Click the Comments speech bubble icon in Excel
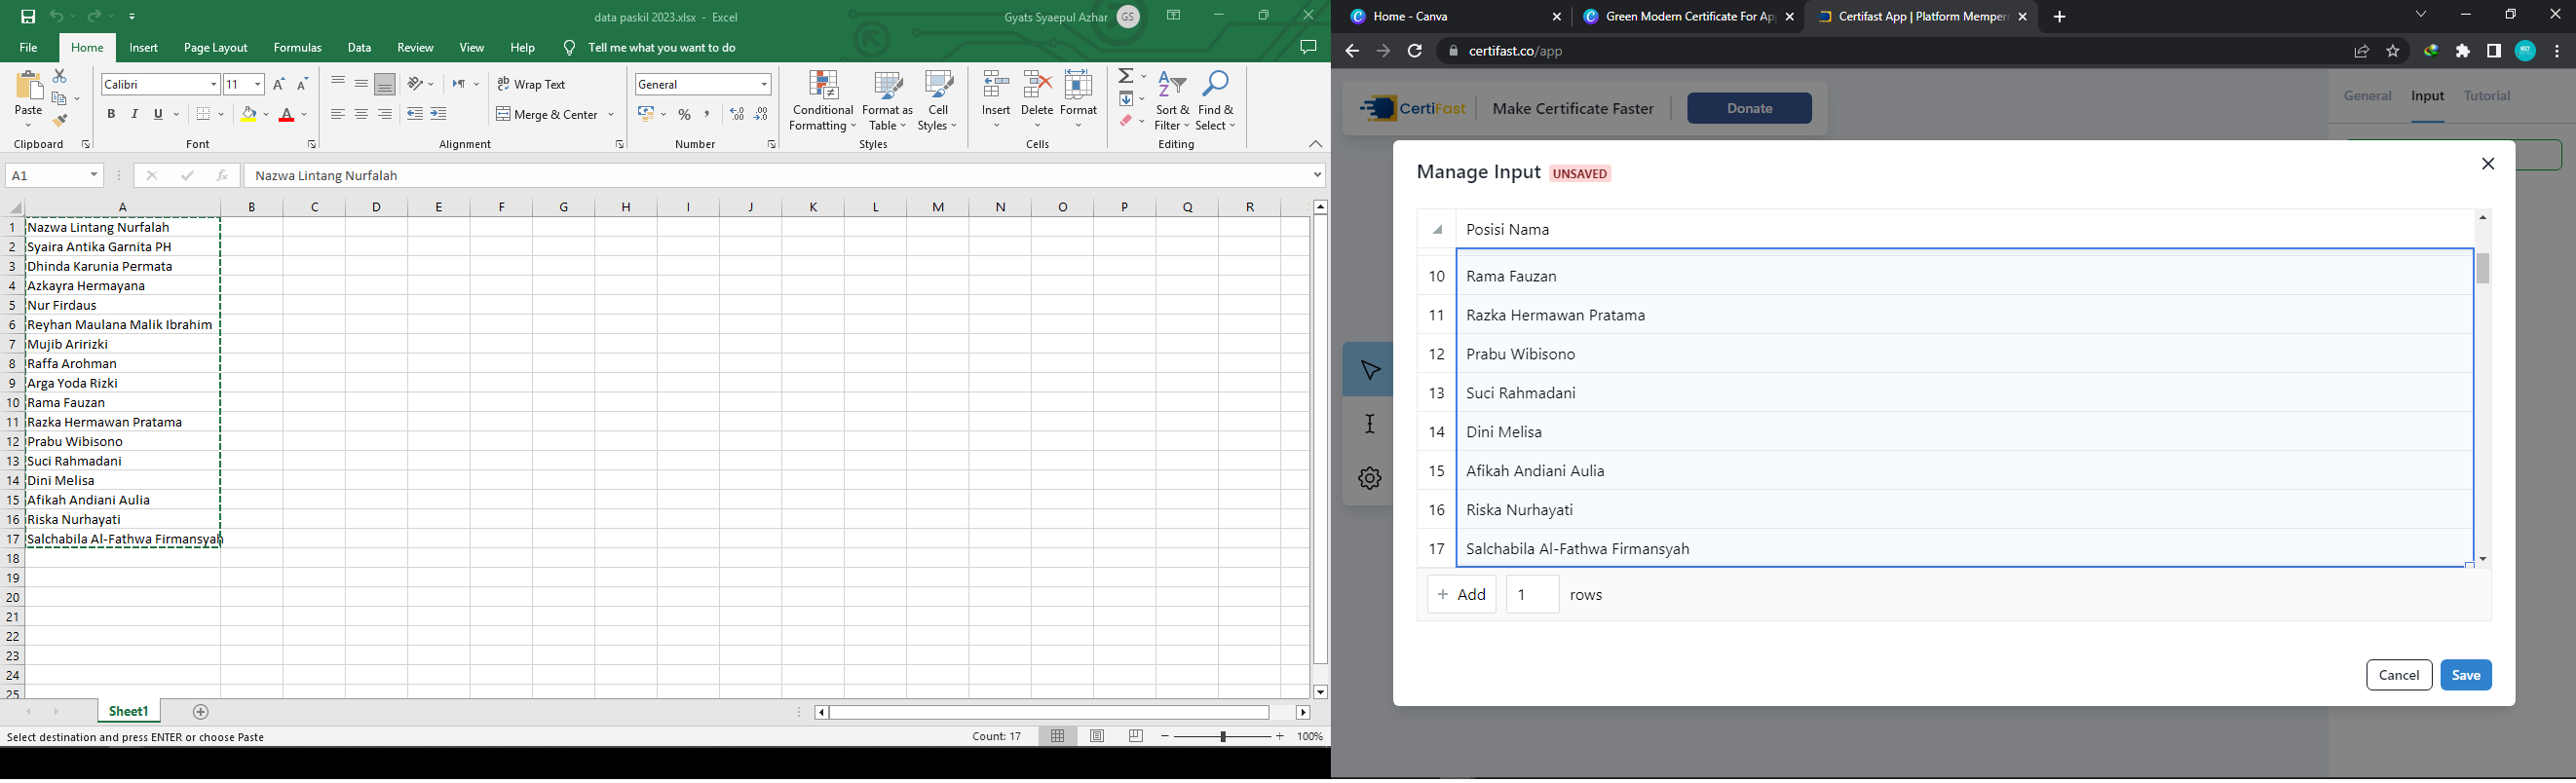The width and height of the screenshot is (2576, 783). click(x=1308, y=48)
